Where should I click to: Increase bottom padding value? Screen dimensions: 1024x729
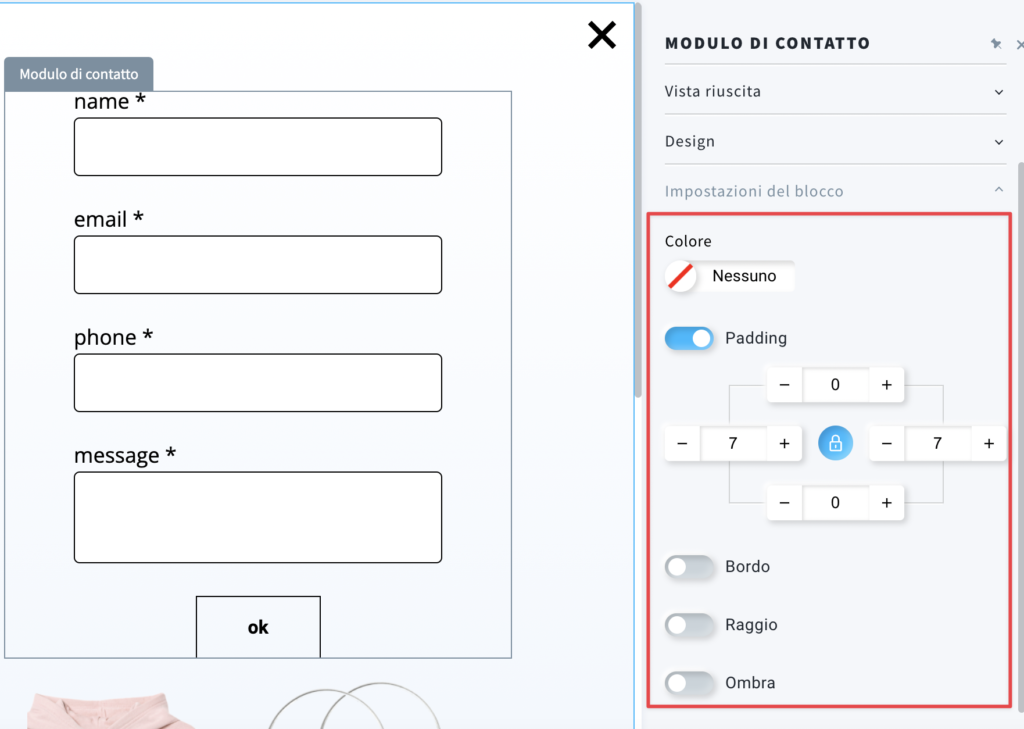[x=886, y=503]
